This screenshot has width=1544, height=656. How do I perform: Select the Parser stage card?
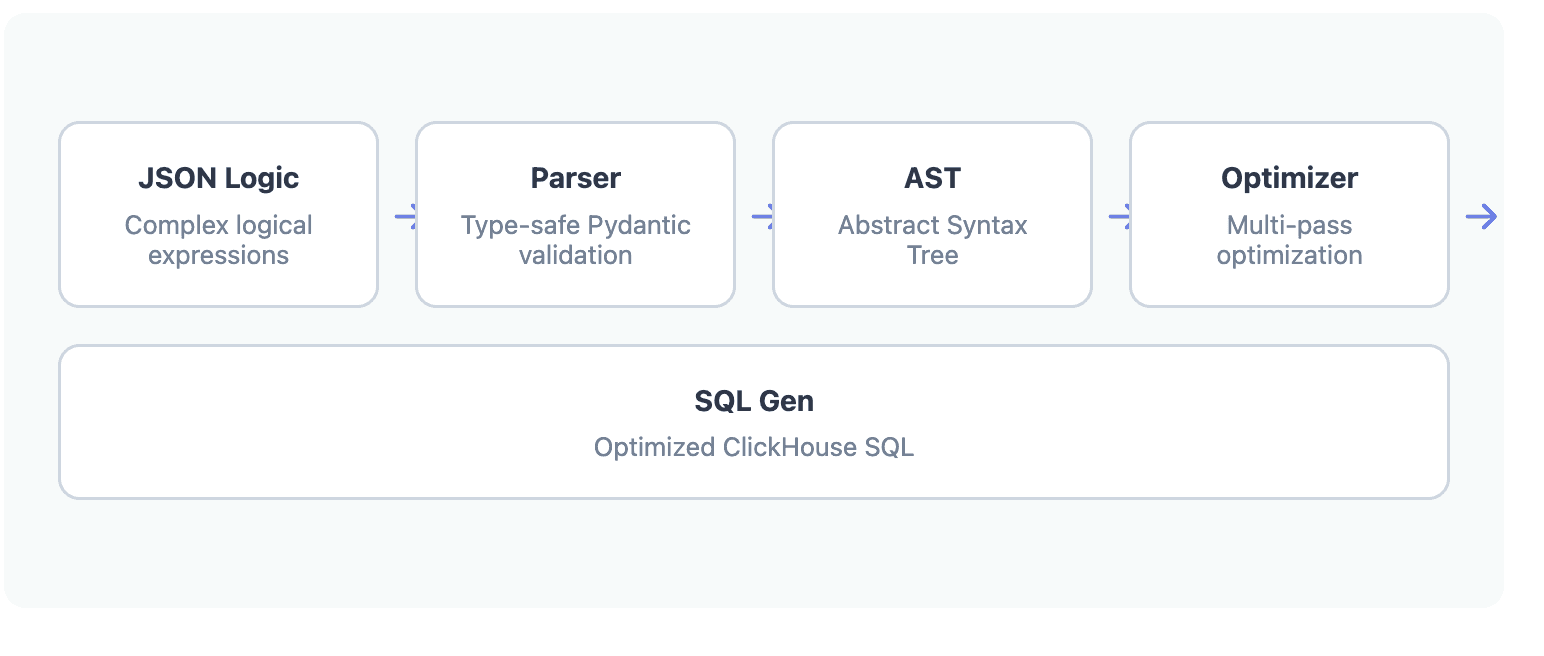click(575, 214)
